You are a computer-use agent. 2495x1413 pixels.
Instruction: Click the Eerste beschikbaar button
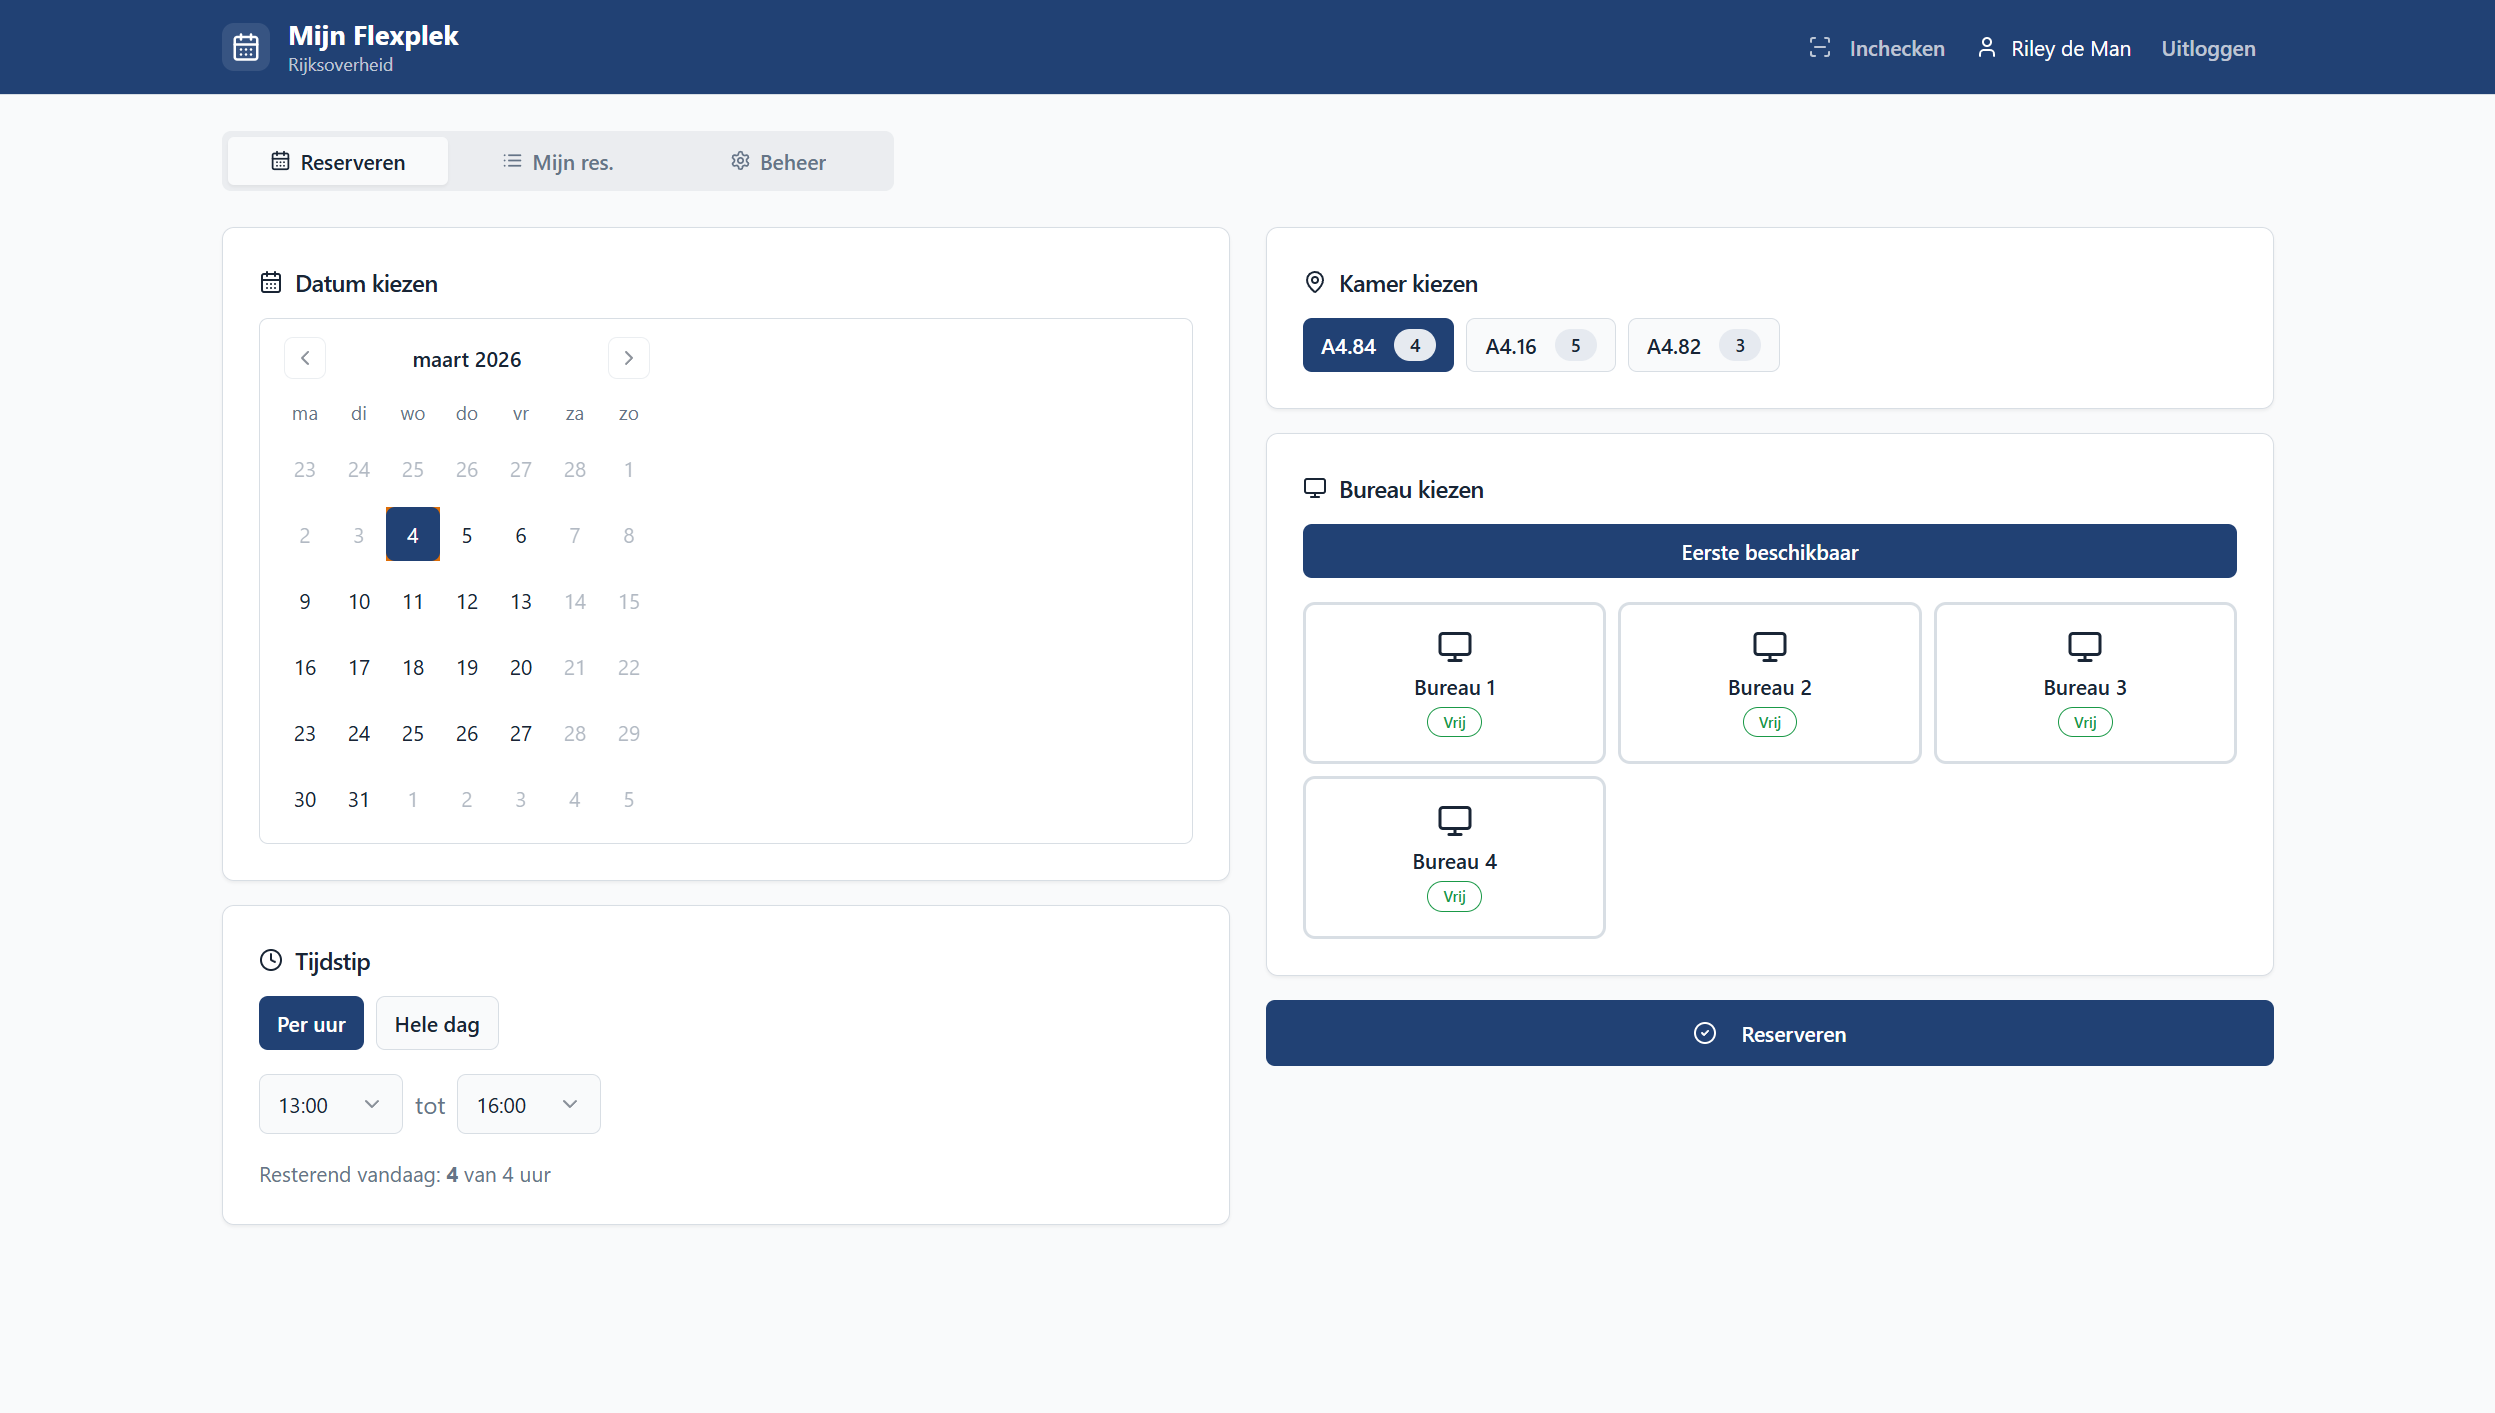tap(1769, 552)
